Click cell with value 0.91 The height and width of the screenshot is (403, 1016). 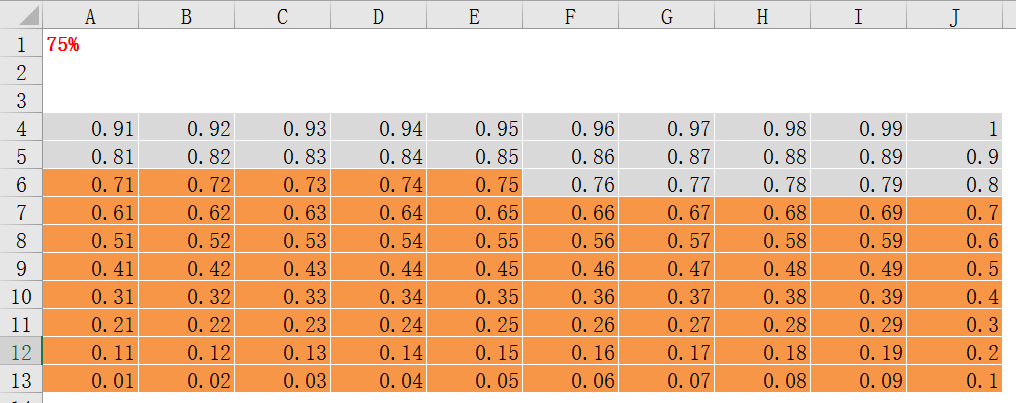coord(90,128)
